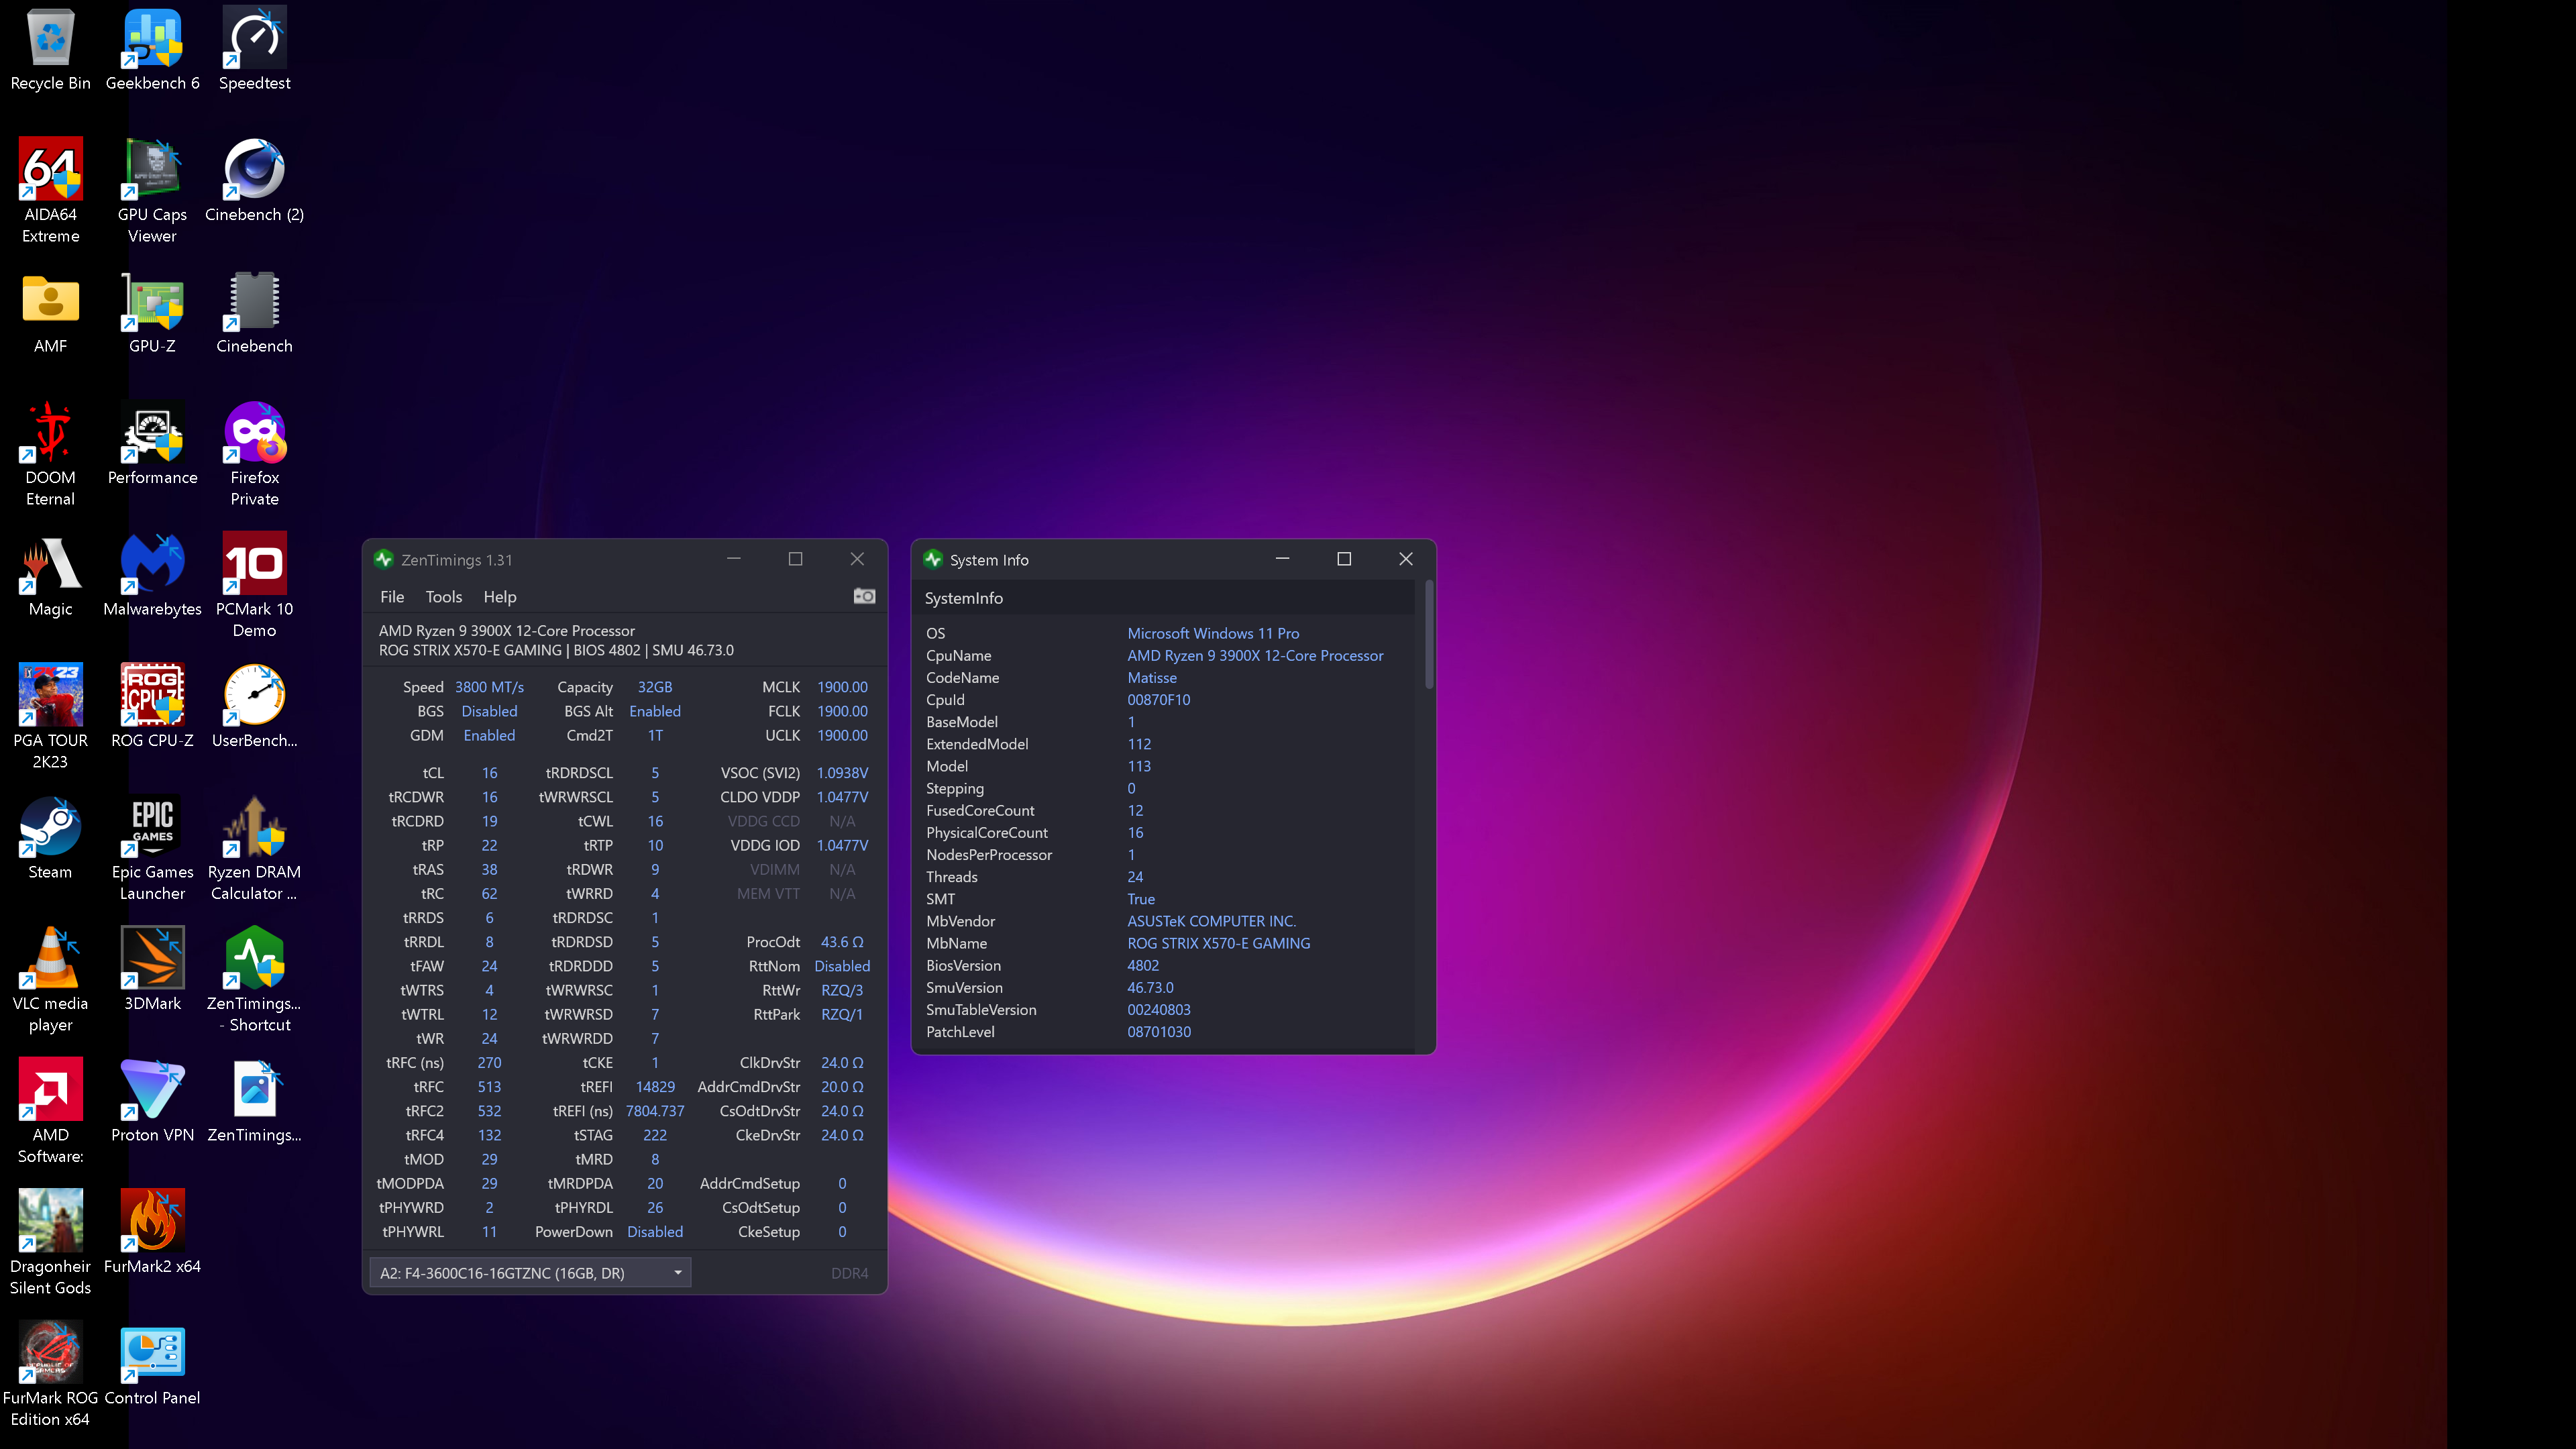Click the ZenTimings screenshot camera icon

[864, 597]
